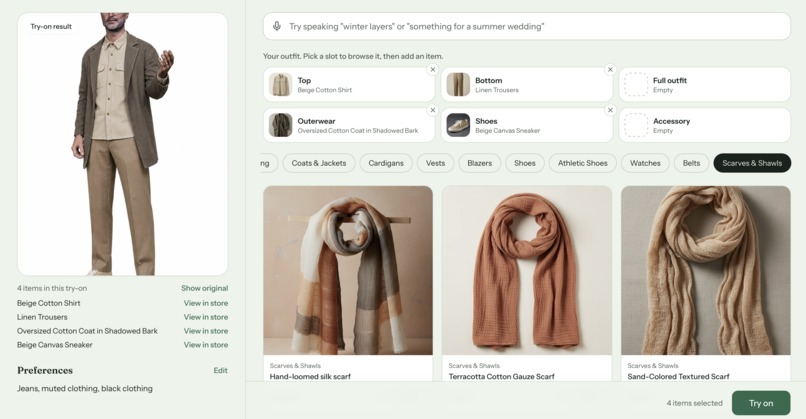
Task: Click the Linen Trousers item name in list
Action: [42, 317]
